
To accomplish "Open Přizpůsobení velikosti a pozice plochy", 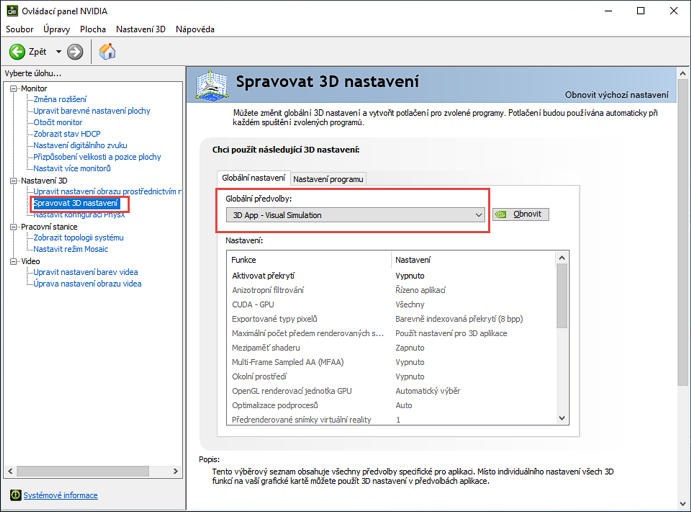I will pos(97,156).
